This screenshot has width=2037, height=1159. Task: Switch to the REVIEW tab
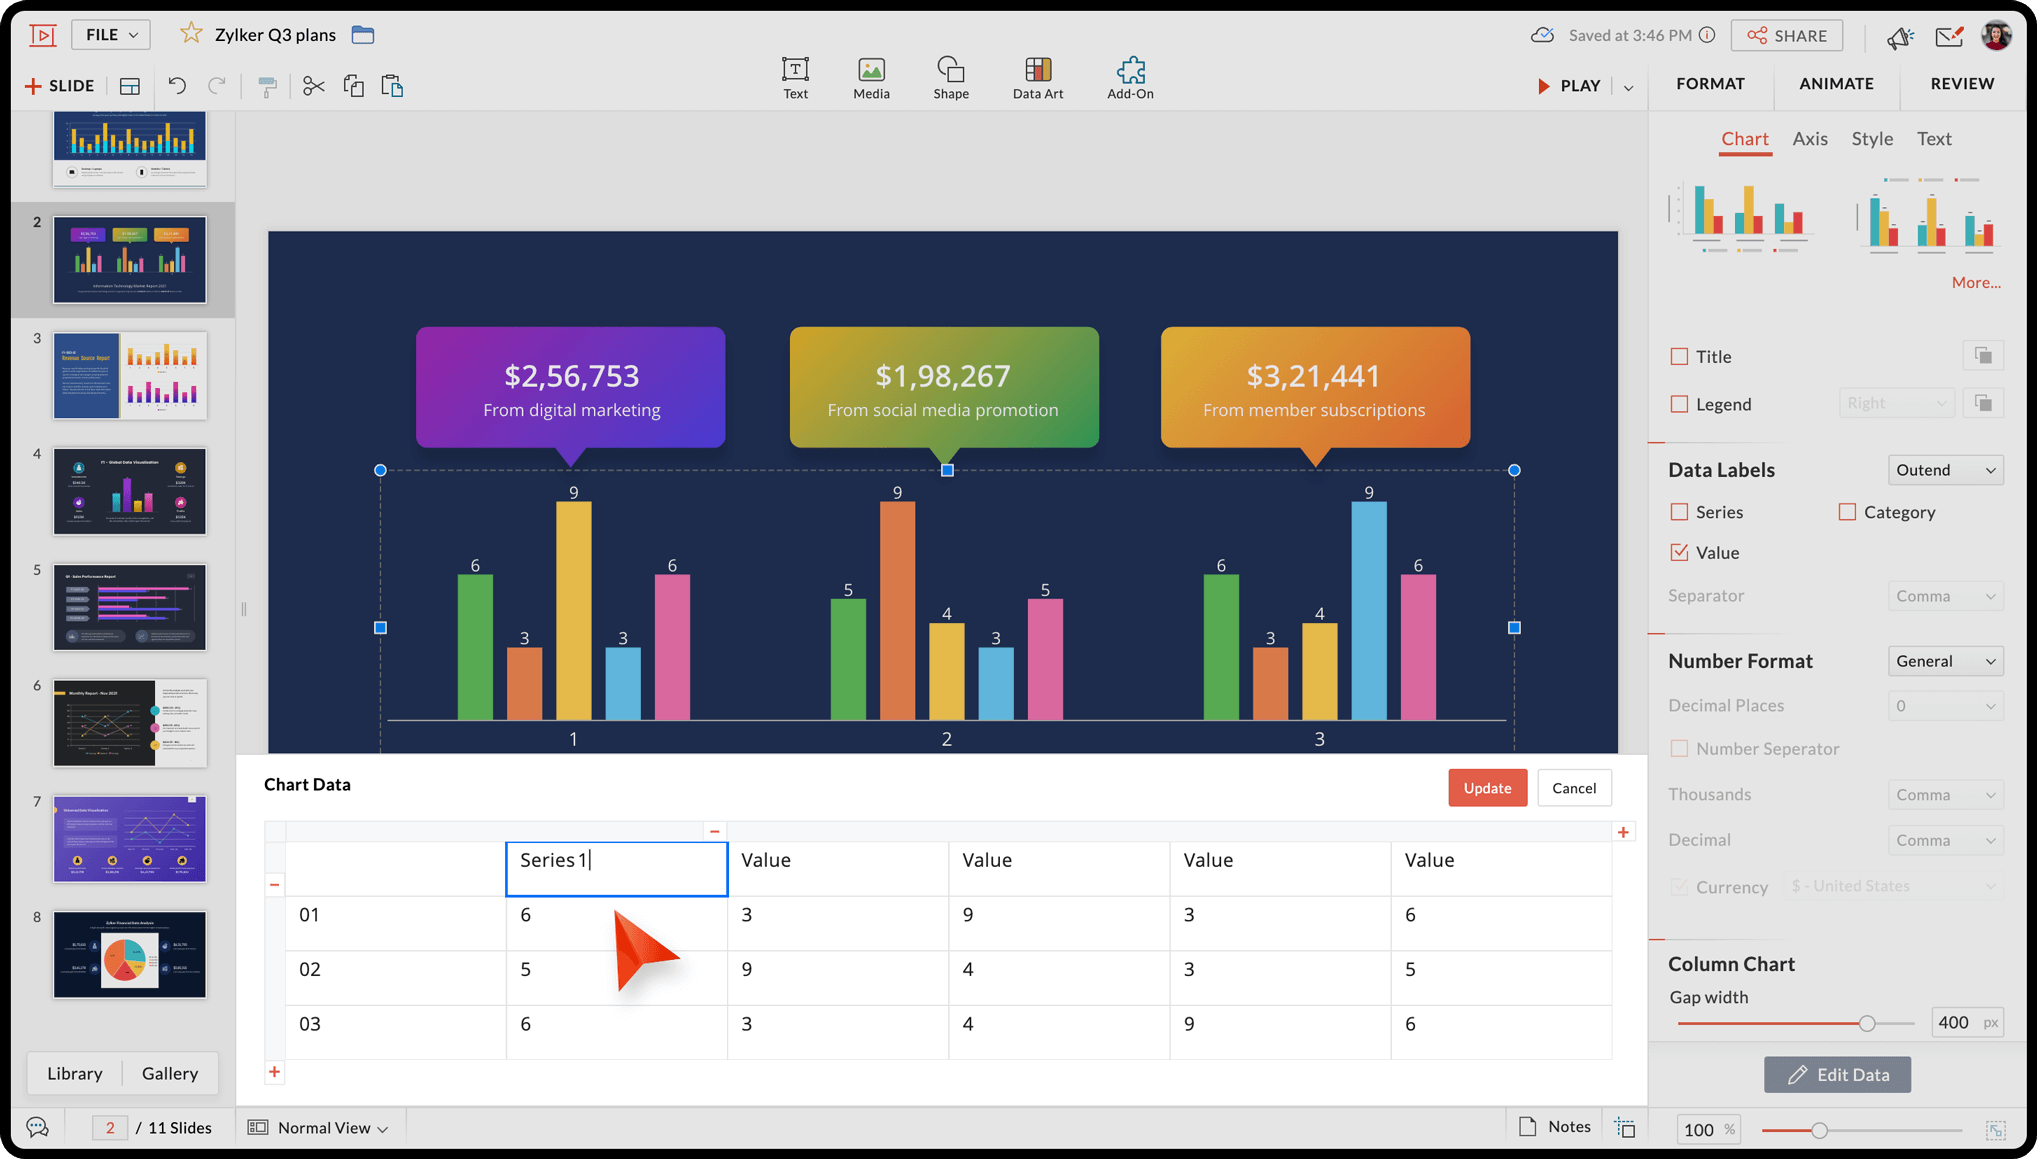tap(1962, 84)
